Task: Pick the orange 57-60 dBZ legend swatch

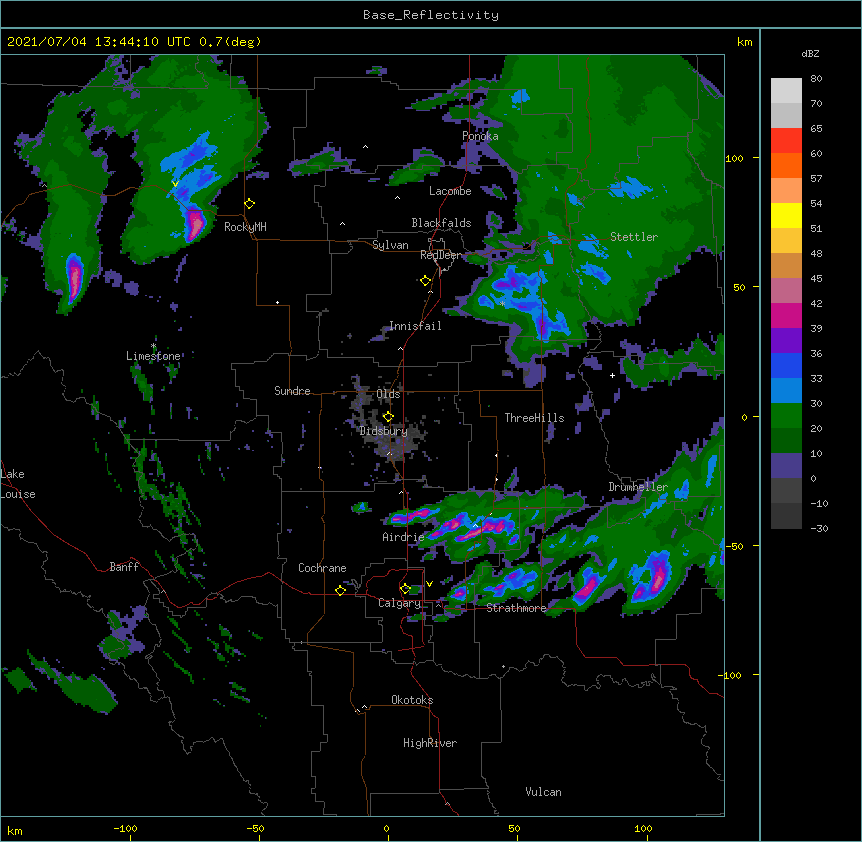Action: click(786, 165)
